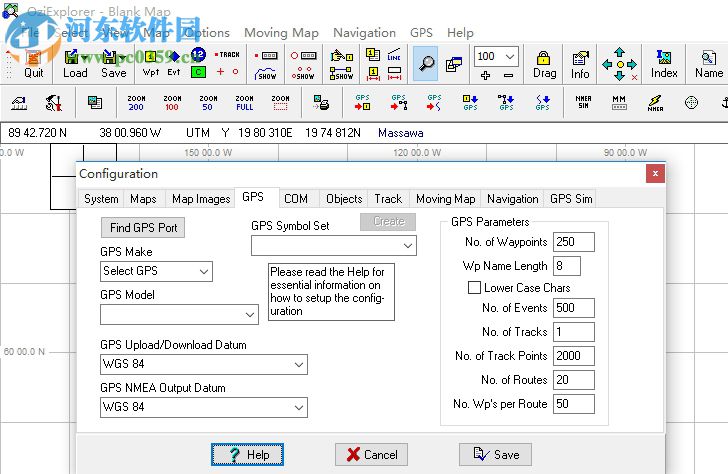Image resolution: width=728 pixels, height=474 pixels.
Task: Switch to the Map Images tab
Action: [x=201, y=199]
